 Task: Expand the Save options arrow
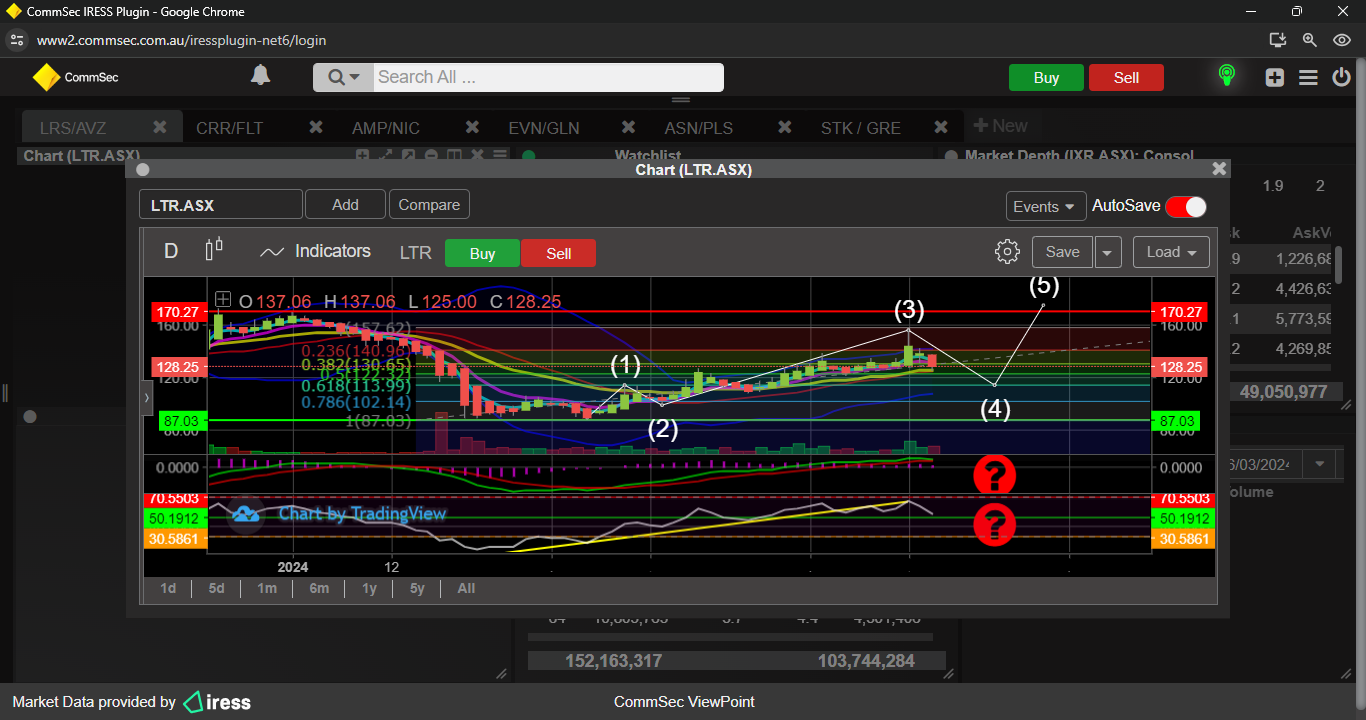tap(1107, 252)
